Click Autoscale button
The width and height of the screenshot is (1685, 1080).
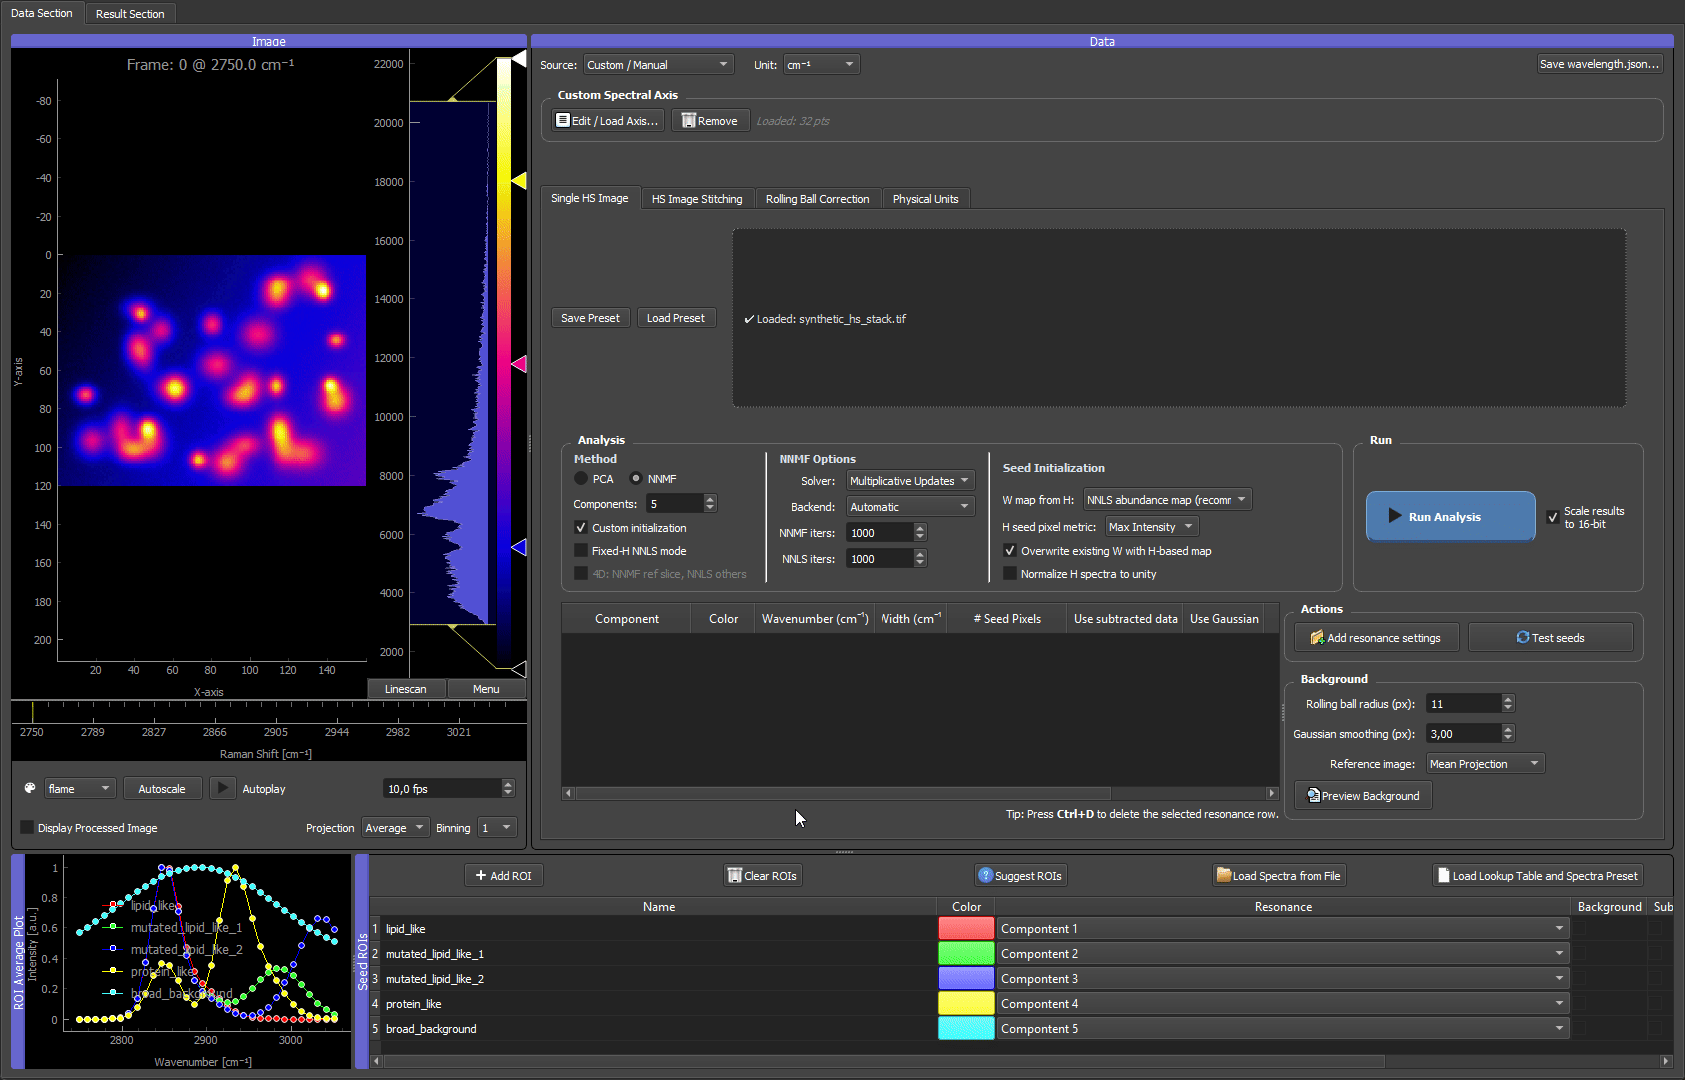[x=162, y=789]
